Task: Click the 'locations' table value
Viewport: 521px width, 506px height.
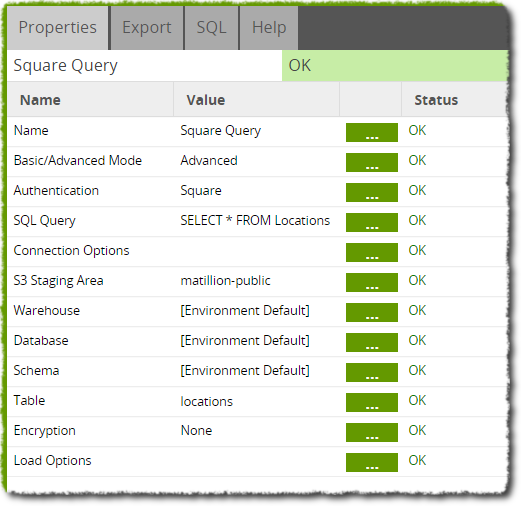Action: (206, 401)
